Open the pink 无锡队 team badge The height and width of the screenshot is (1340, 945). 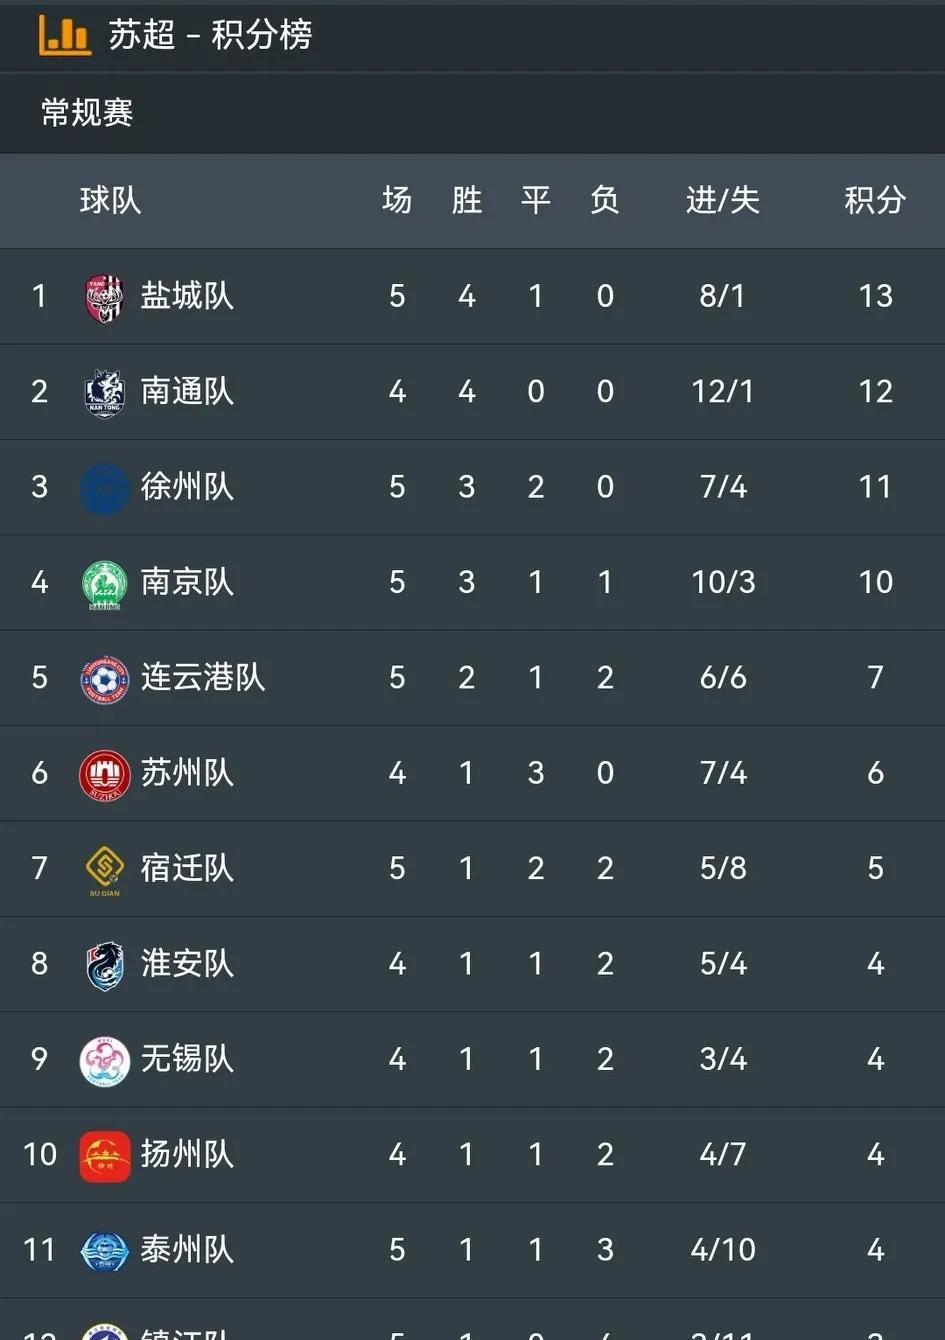pos(105,1061)
